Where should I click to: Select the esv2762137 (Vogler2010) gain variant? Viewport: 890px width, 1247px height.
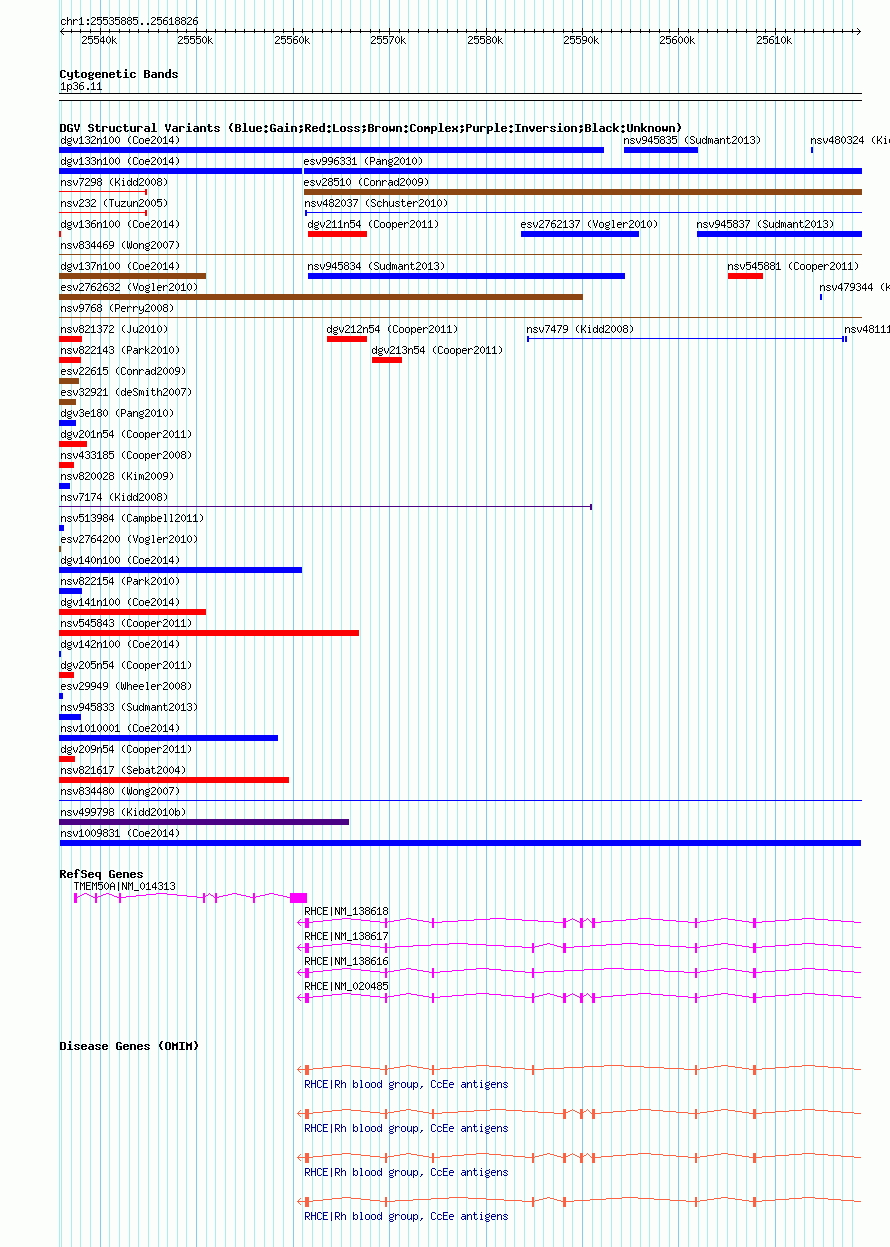[580, 234]
